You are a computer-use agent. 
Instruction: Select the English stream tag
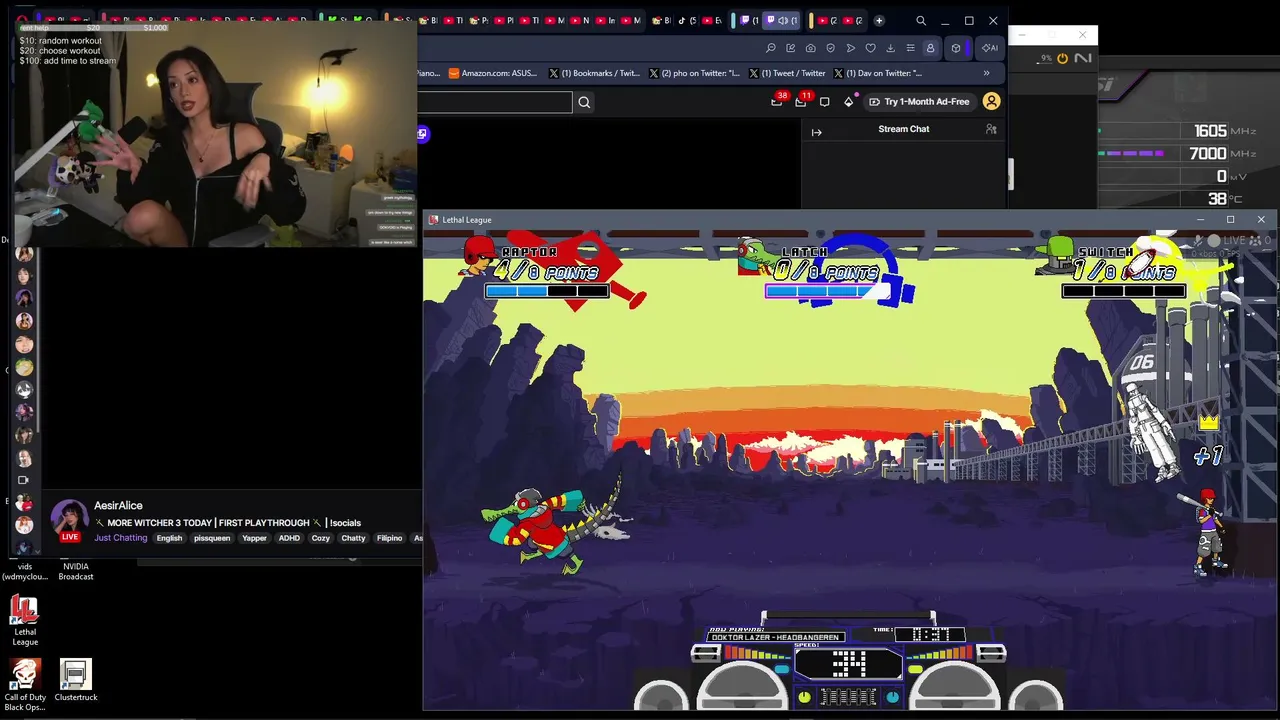169,538
